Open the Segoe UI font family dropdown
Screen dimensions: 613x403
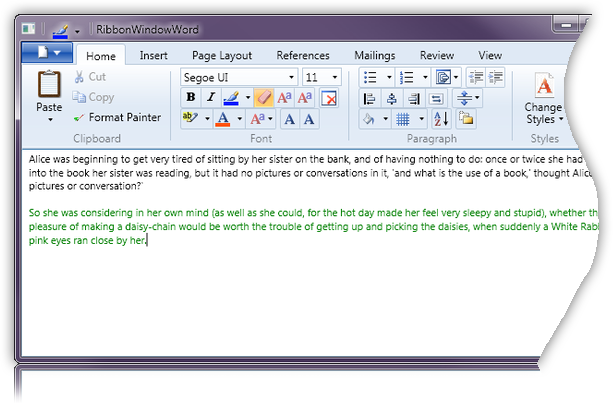[x=291, y=77]
